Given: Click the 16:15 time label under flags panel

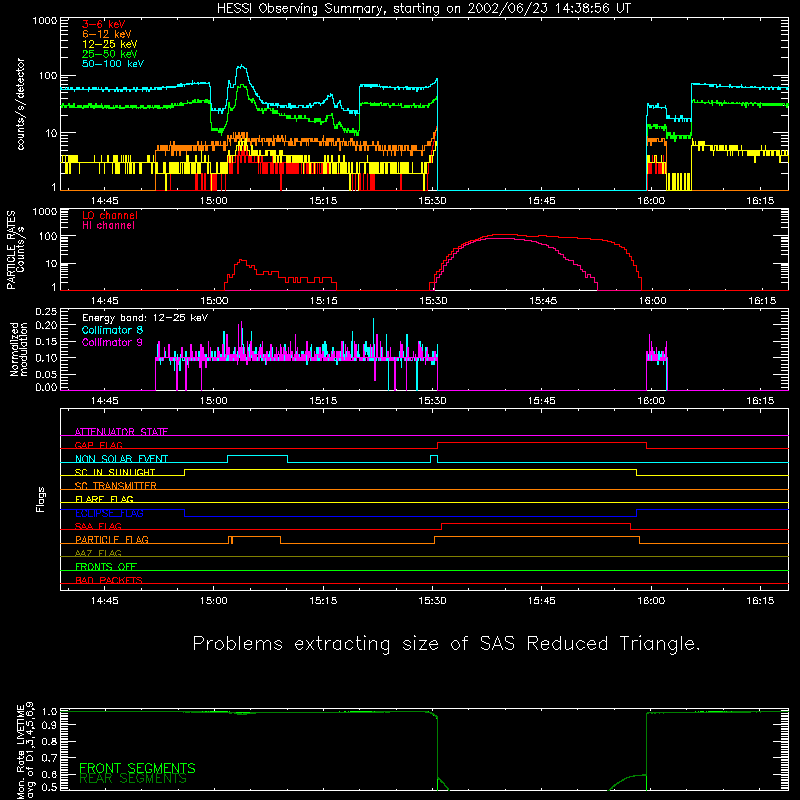Looking at the screenshot, I should click(760, 601).
